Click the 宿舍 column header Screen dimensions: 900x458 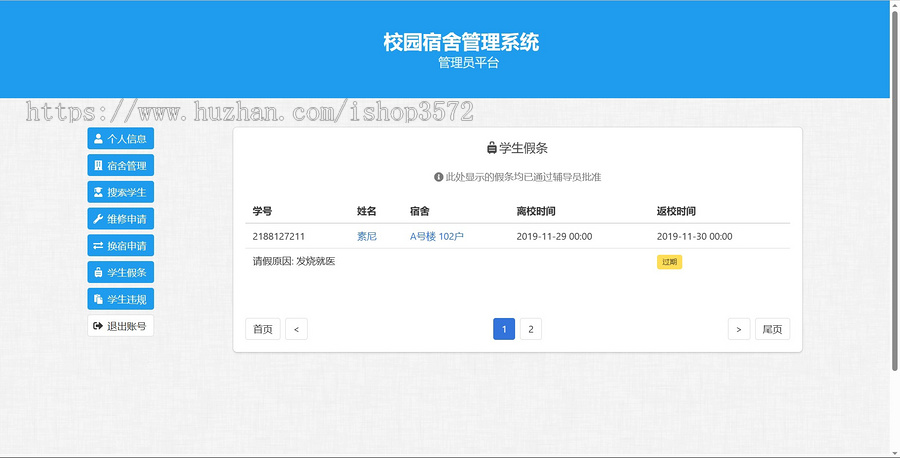click(420, 211)
